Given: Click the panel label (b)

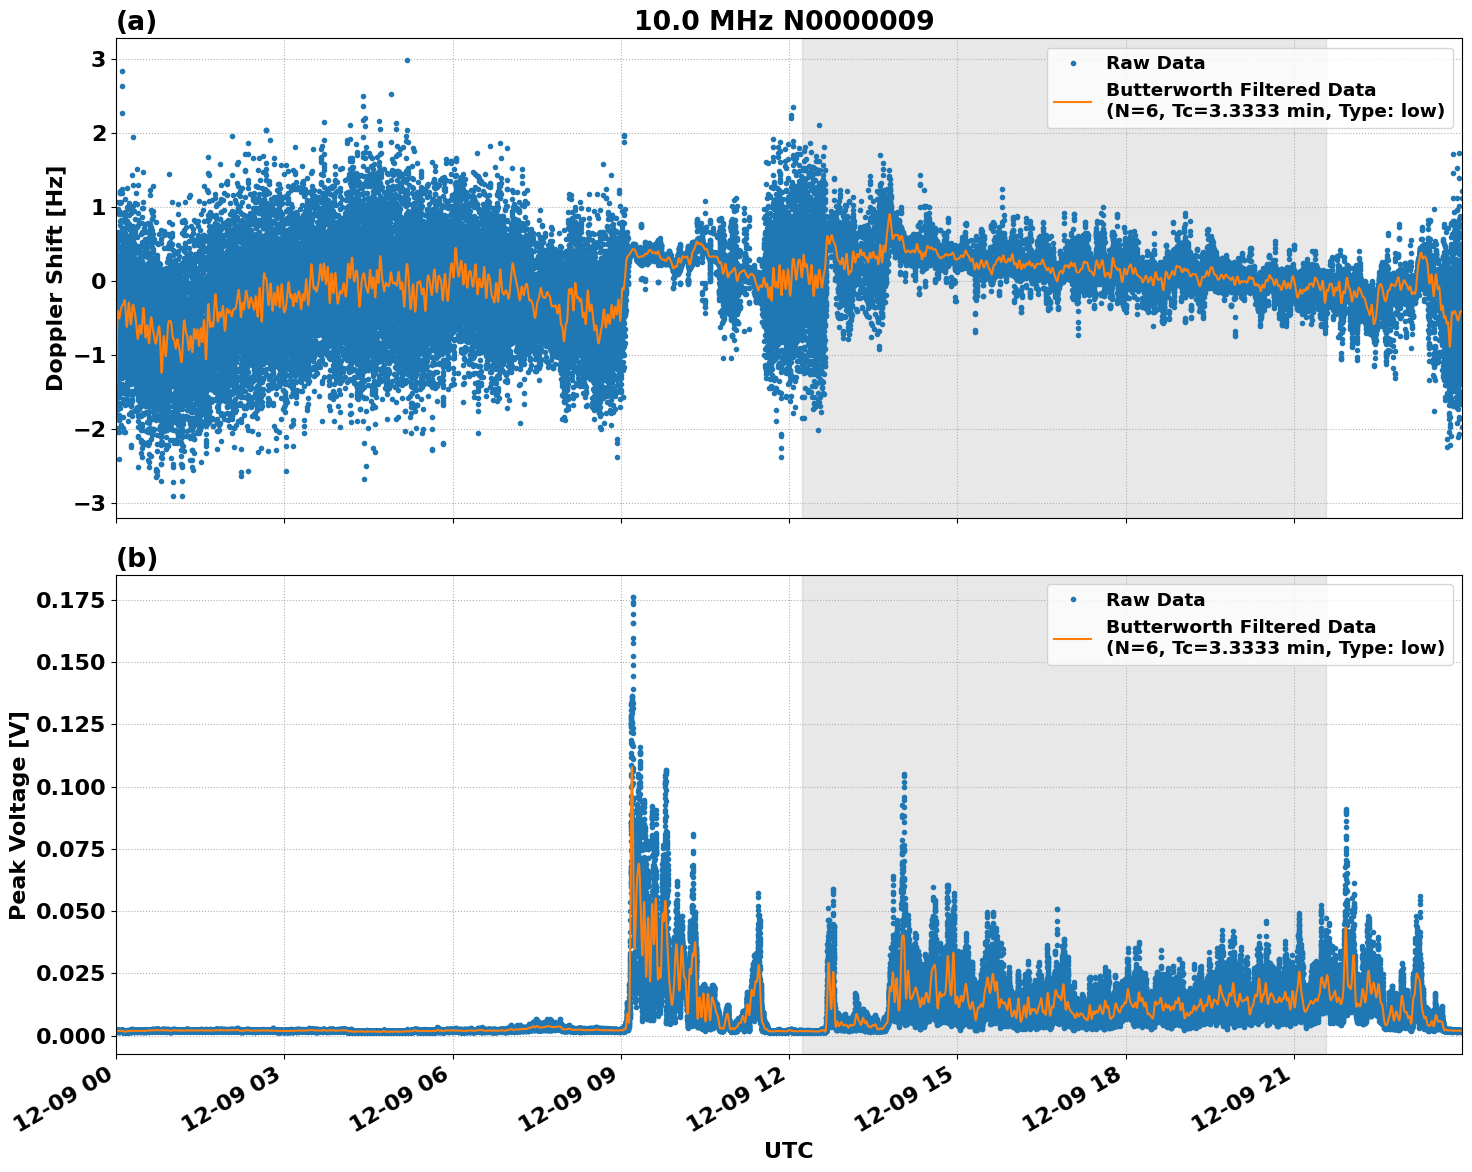Looking at the screenshot, I should pyautogui.click(x=135, y=556).
